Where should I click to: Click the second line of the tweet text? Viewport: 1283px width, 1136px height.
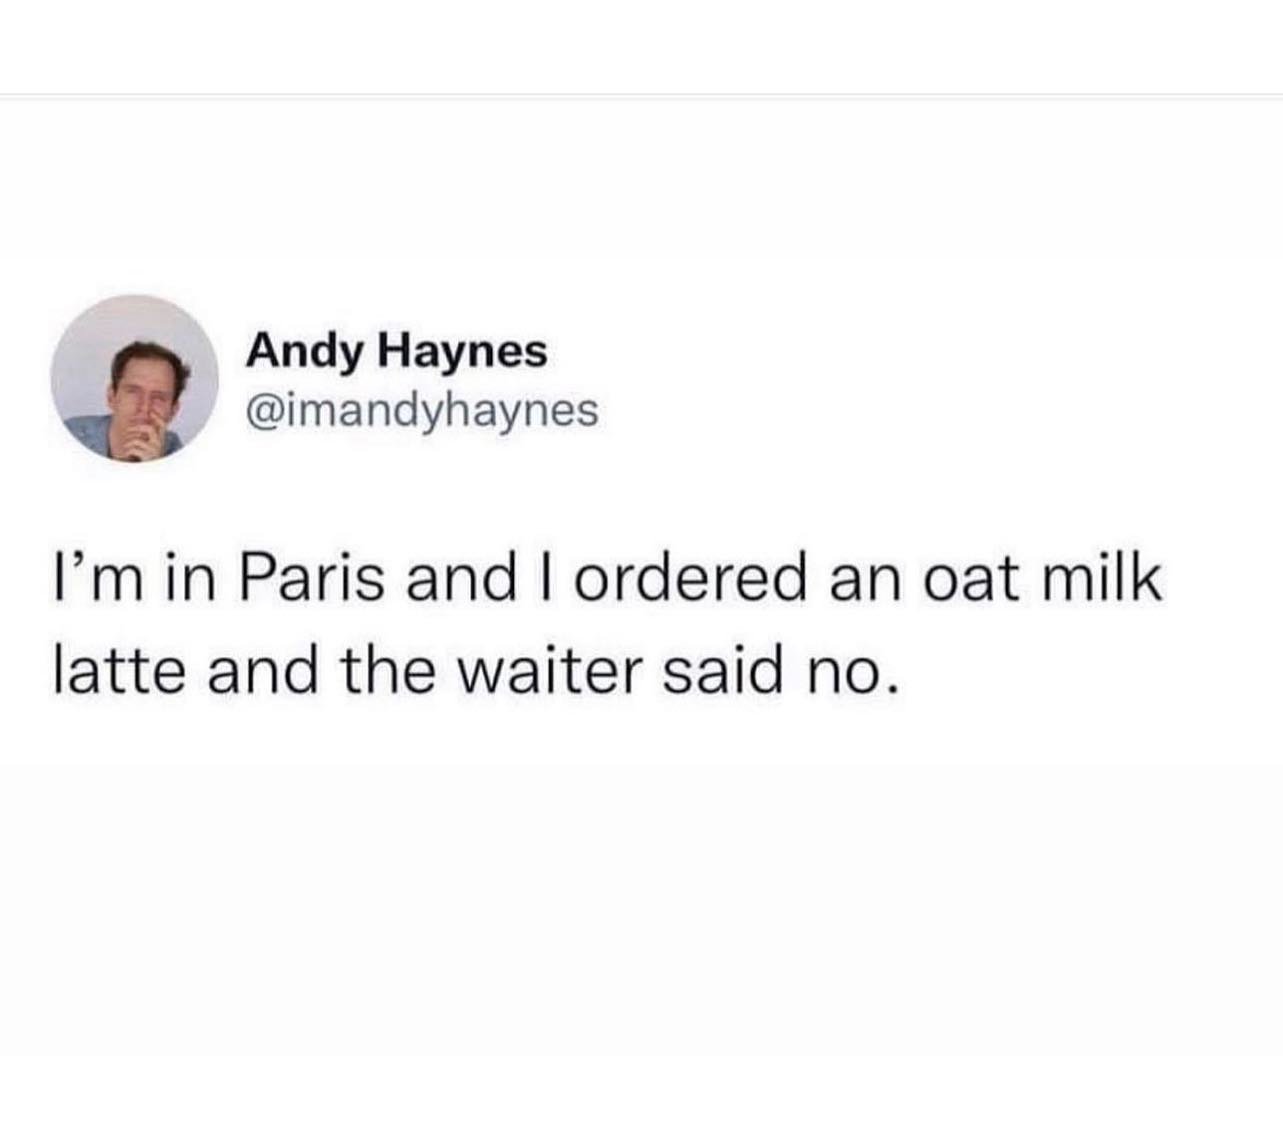click(469, 670)
